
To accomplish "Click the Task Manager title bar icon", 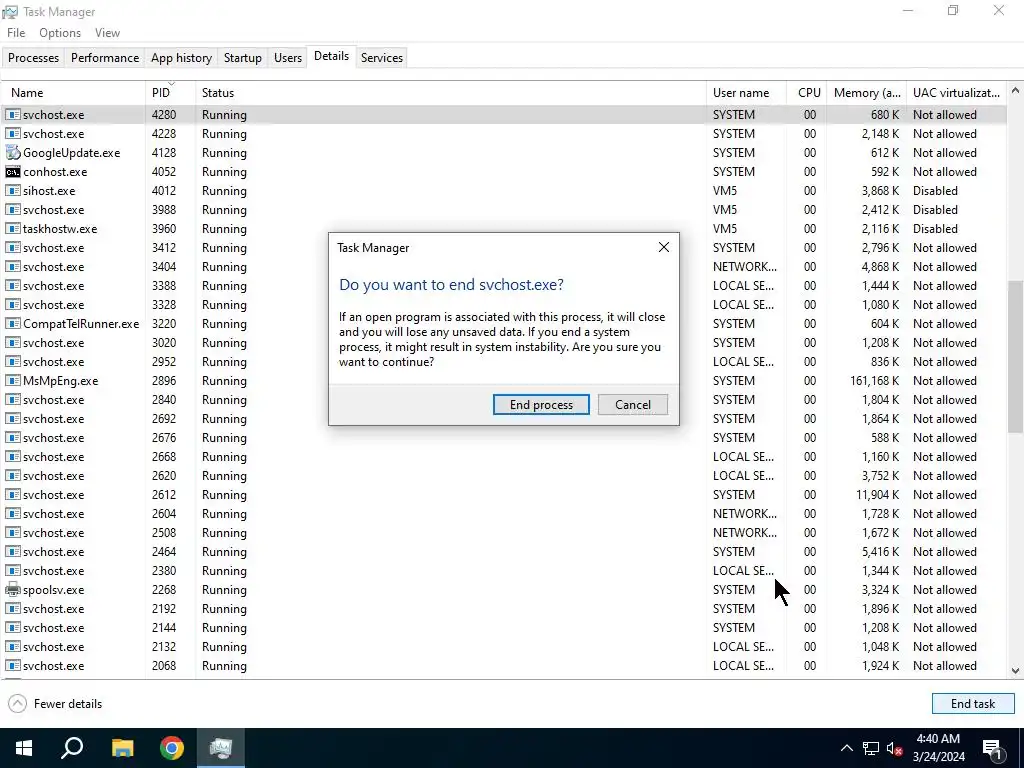I will click(x=10, y=12).
